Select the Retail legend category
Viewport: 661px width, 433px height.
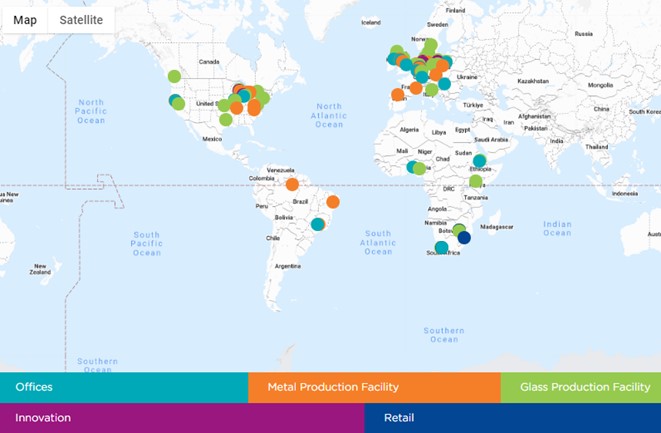[512, 418]
